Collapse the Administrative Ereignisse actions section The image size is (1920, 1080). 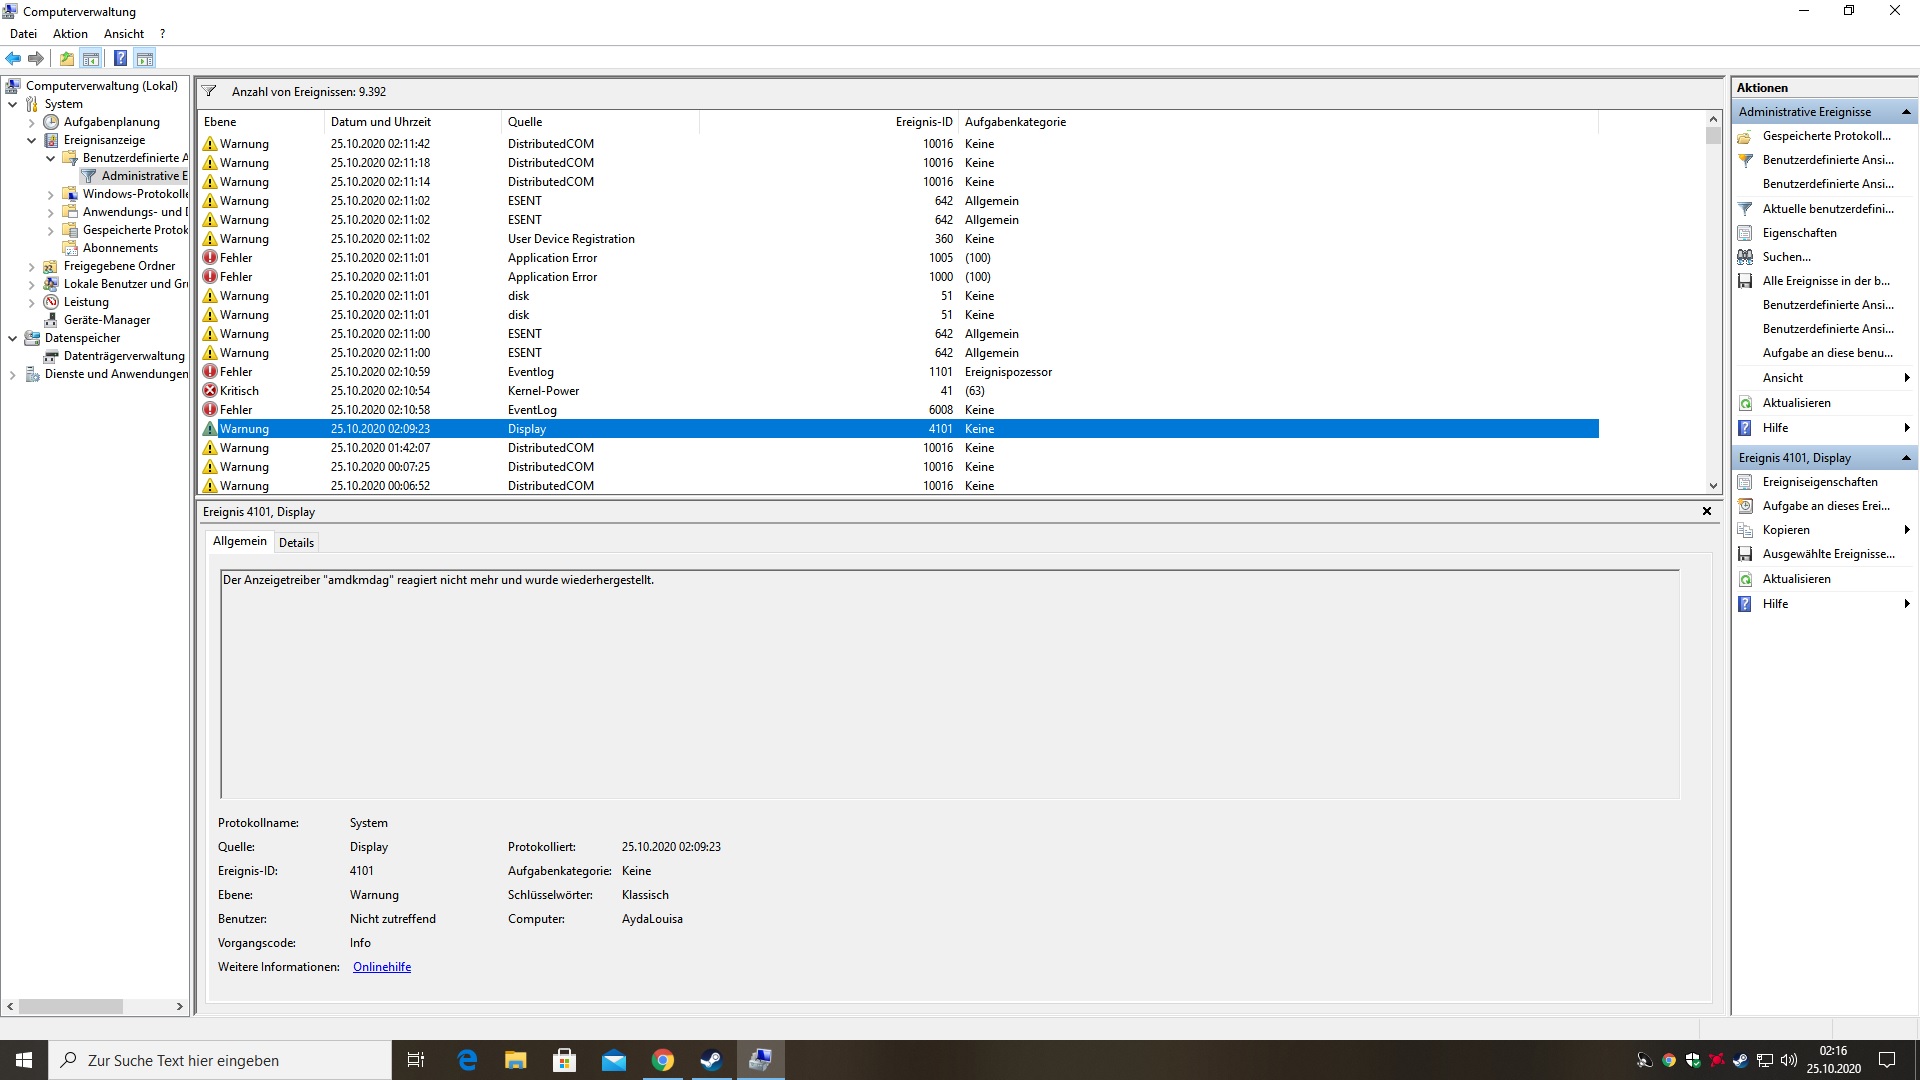point(1905,112)
